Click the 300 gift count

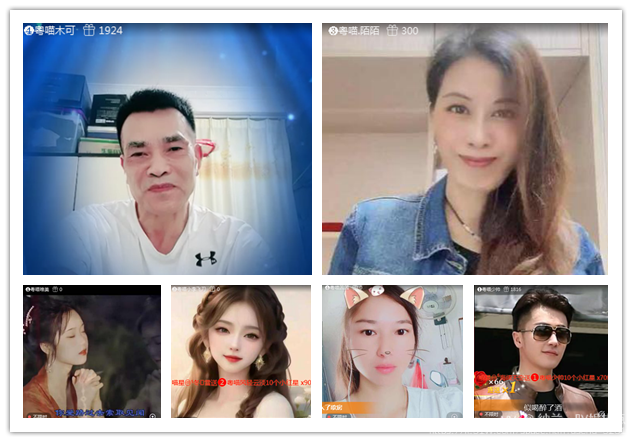pyautogui.click(x=410, y=31)
